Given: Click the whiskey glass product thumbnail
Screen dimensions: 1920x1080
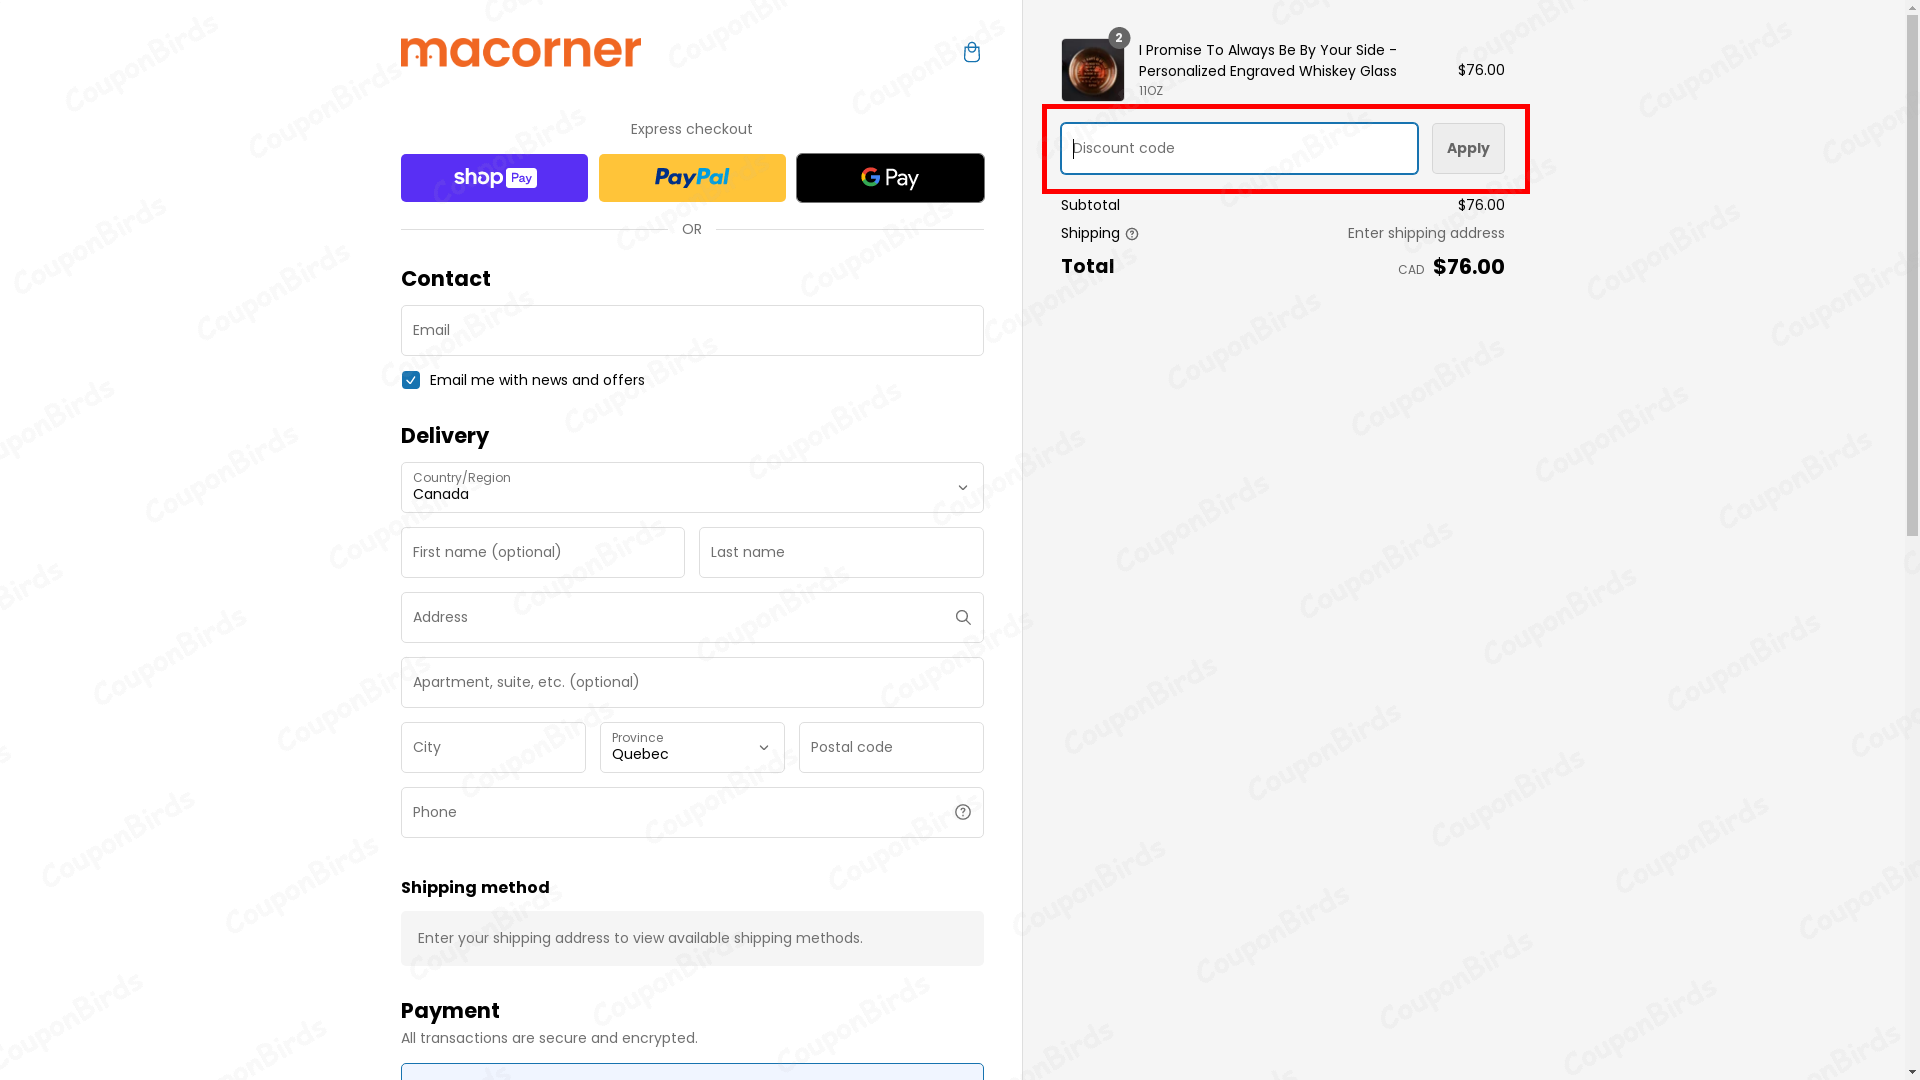Looking at the screenshot, I should click(x=1092, y=70).
